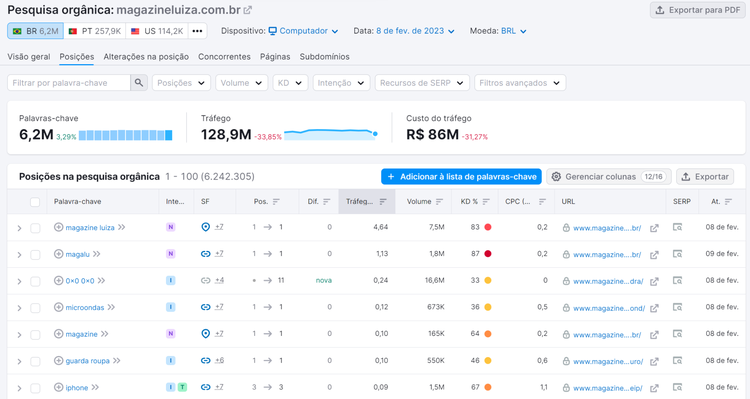750x399 pixels.
Task: Select the PT 257,9K database
Action: 95,31
